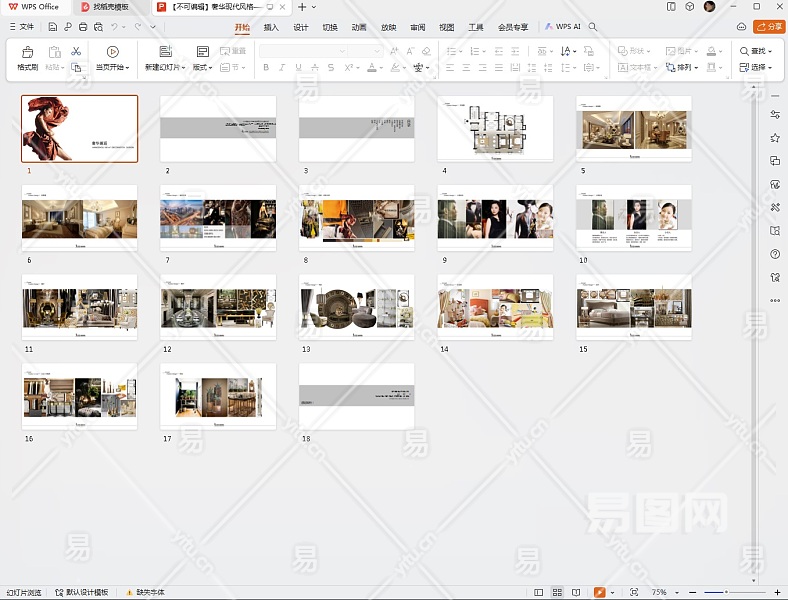Viewport: 788px width, 600px height.
Task: Switch to normal view in status bar
Action: [539, 592]
